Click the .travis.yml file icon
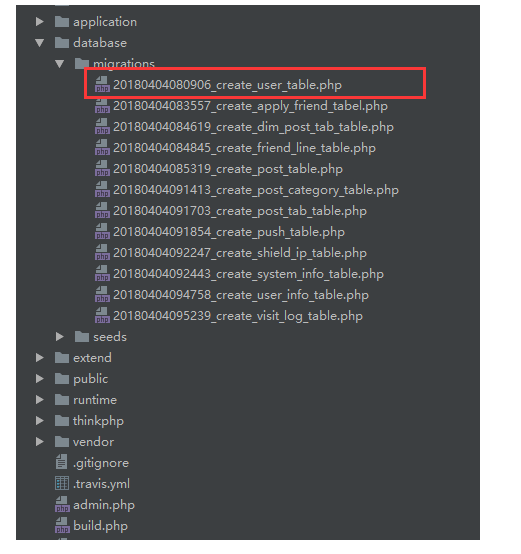 tap(62, 483)
